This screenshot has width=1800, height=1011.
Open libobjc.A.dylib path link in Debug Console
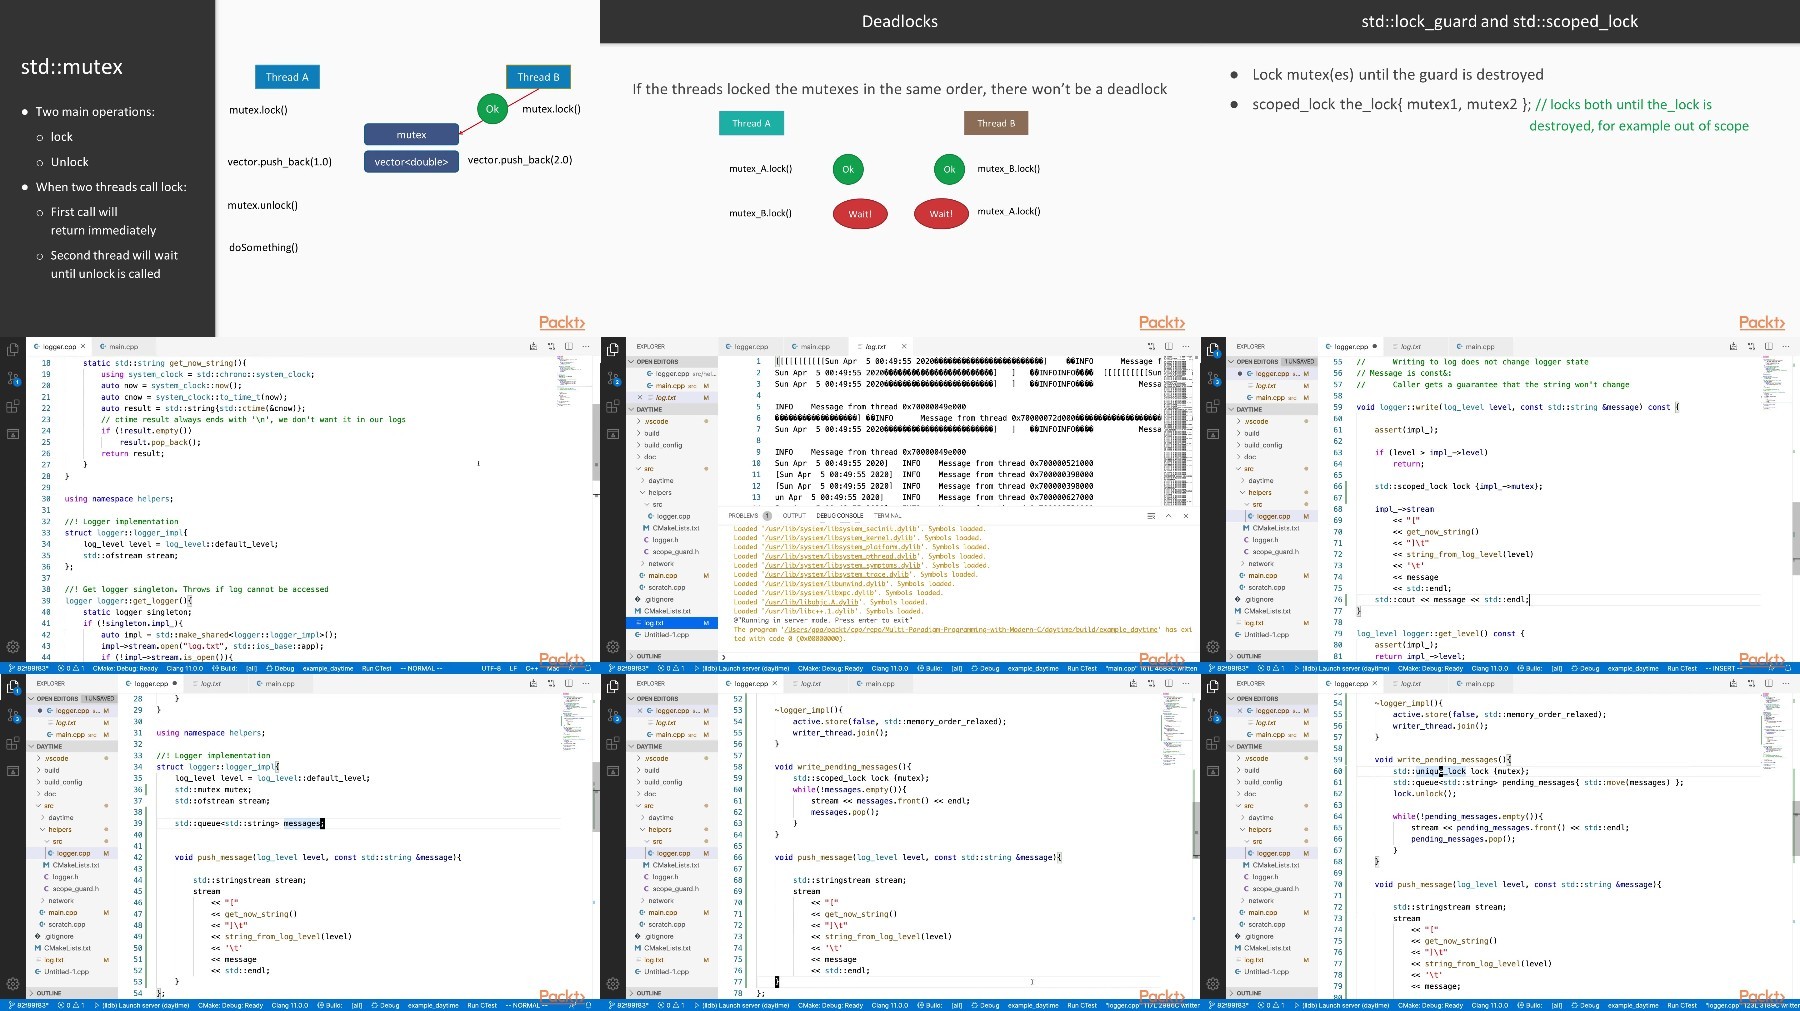[811, 602]
